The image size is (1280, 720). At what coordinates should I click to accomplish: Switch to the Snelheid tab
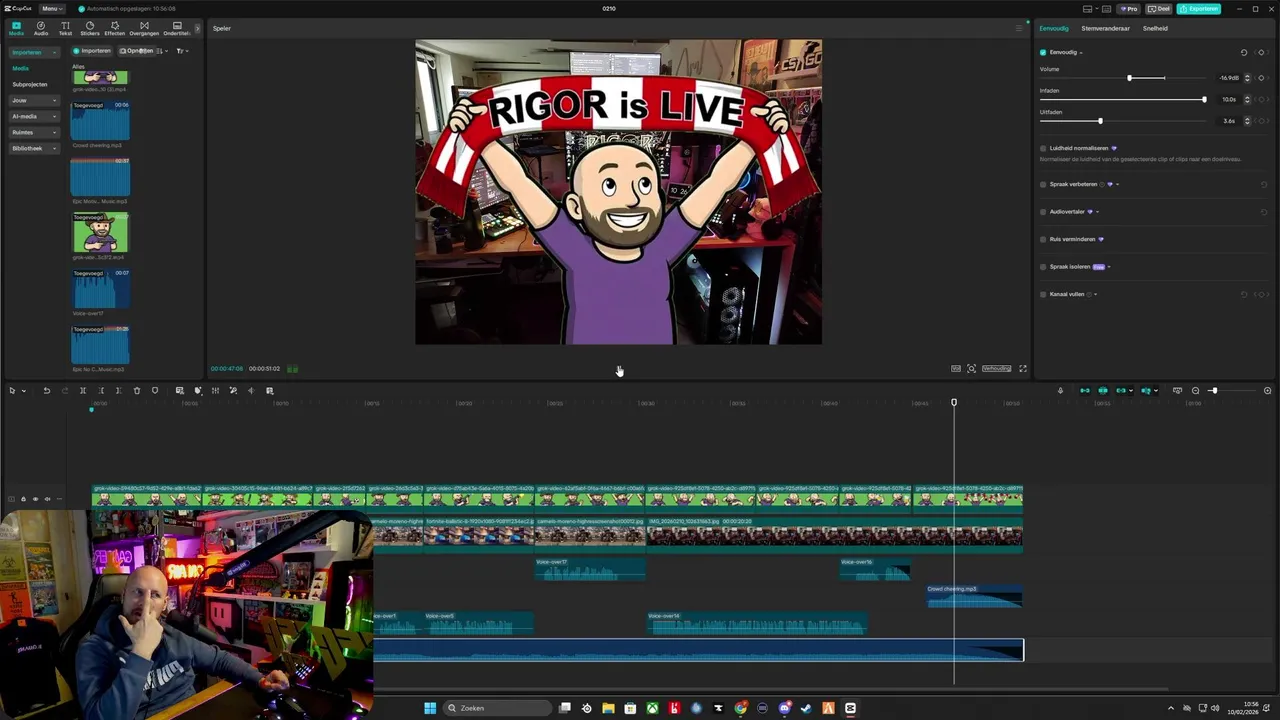coord(1155,28)
